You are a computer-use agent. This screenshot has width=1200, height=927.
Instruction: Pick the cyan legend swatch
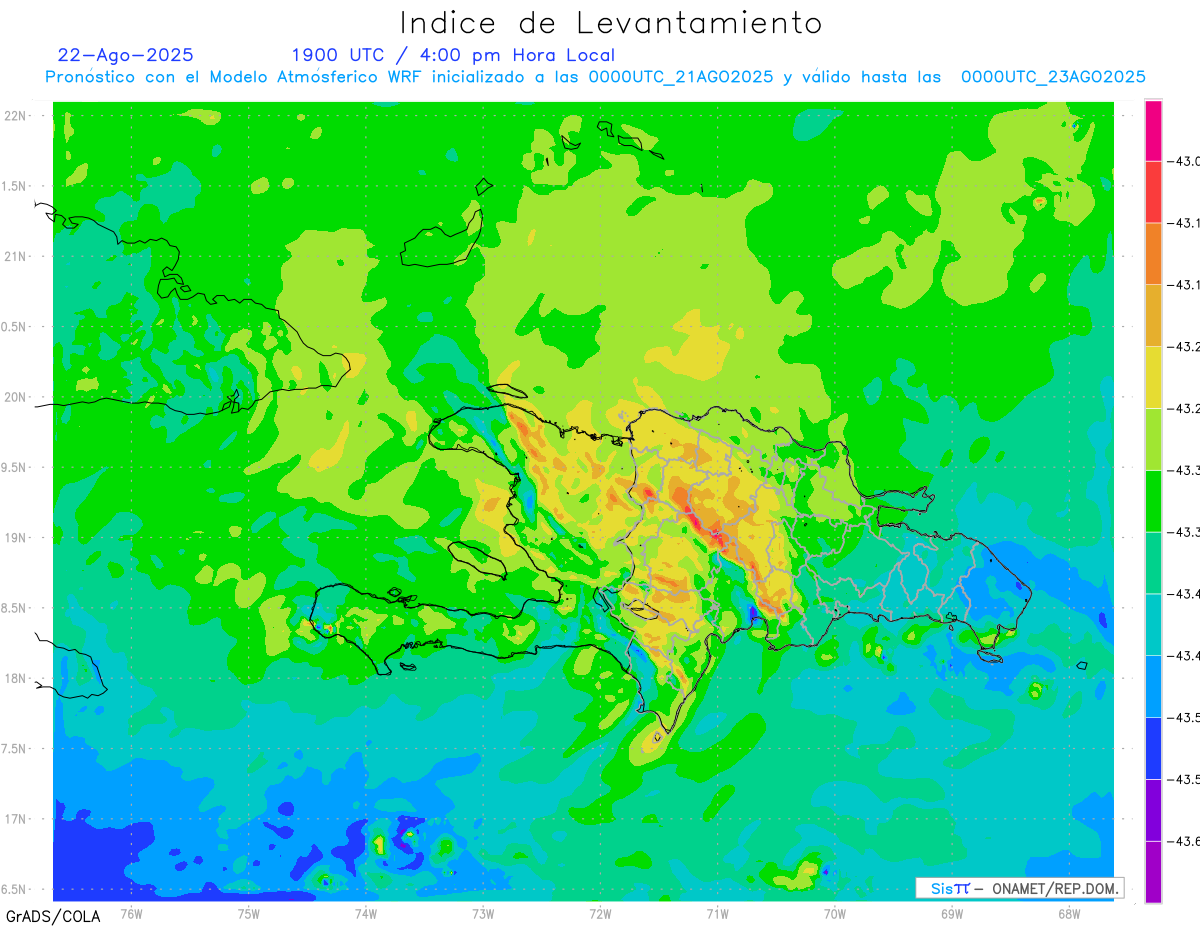(x=1153, y=625)
